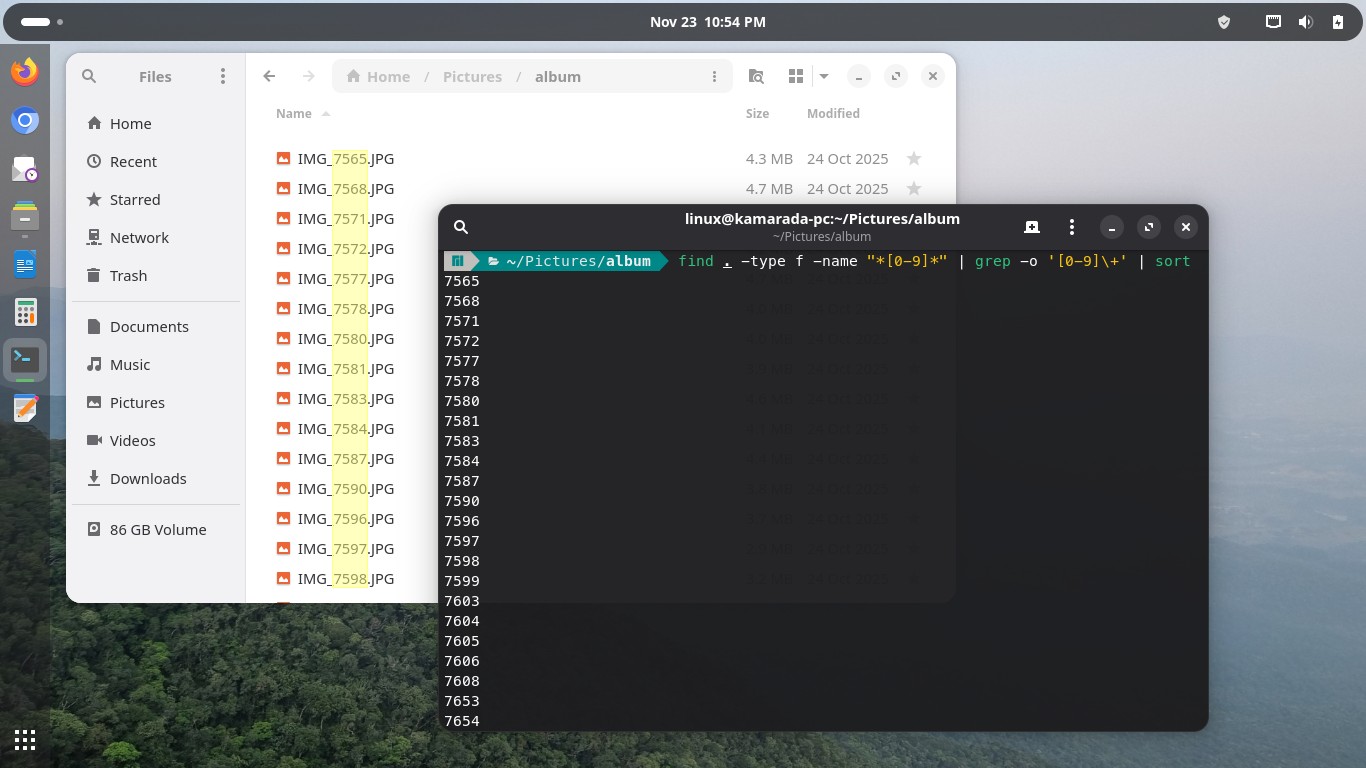Open the view options dropdown arrow
The height and width of the screenshot is (768, 1366).
pyautogui.click(x=824, y=76)
